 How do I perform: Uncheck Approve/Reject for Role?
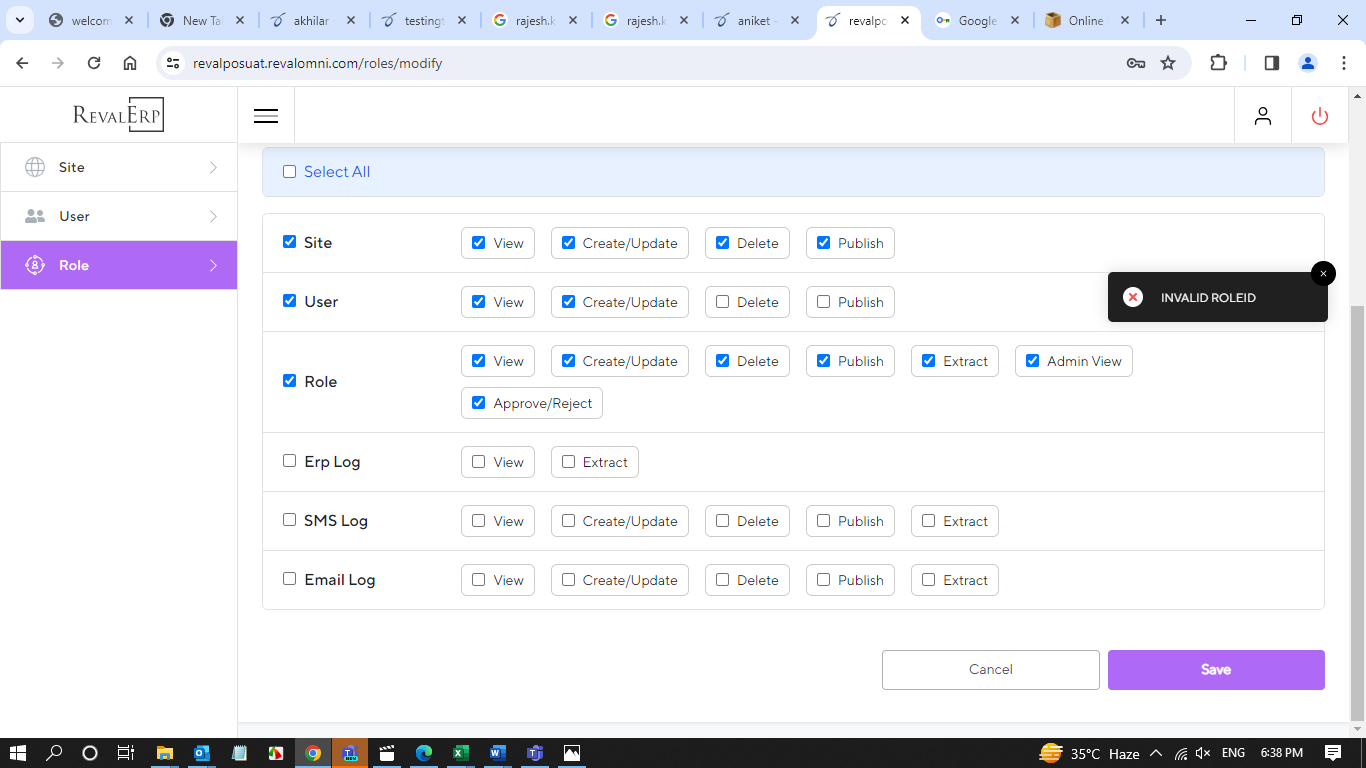pos(478,403)
